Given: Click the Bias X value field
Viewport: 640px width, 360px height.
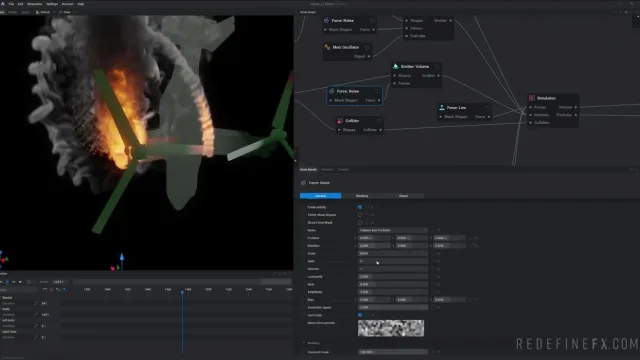Looking at the screenshot, I should (x=374, y=300).
